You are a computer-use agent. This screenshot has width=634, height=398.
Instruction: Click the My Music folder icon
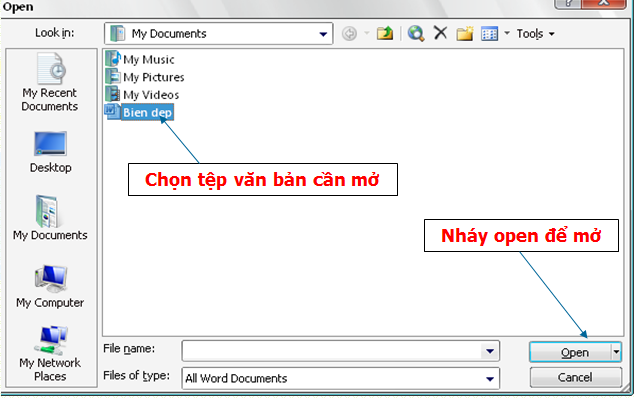tap(113, 59)
